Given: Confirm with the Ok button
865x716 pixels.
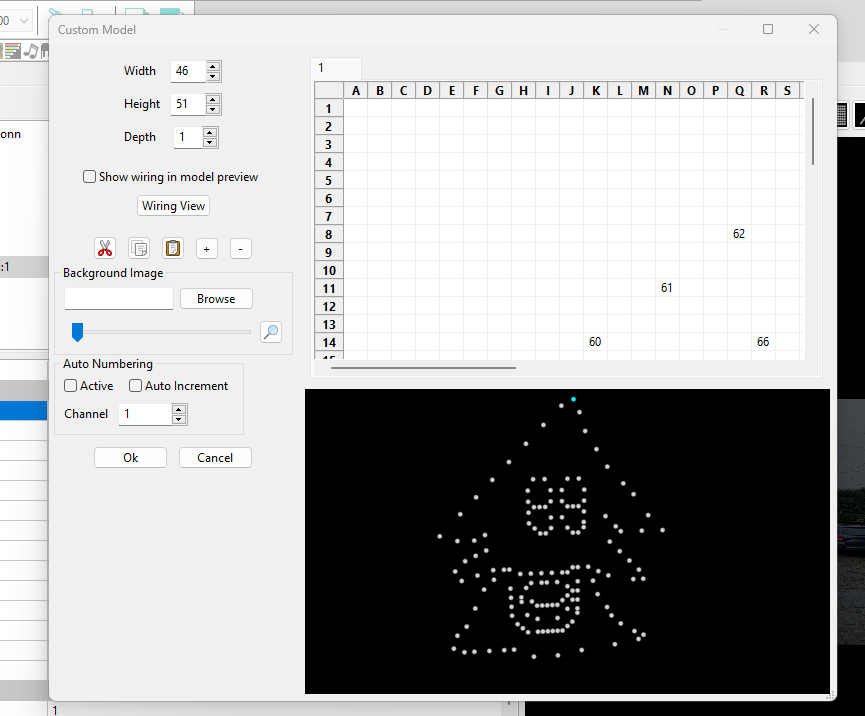Looking at the screenshot, I should [x=130, y=458].
